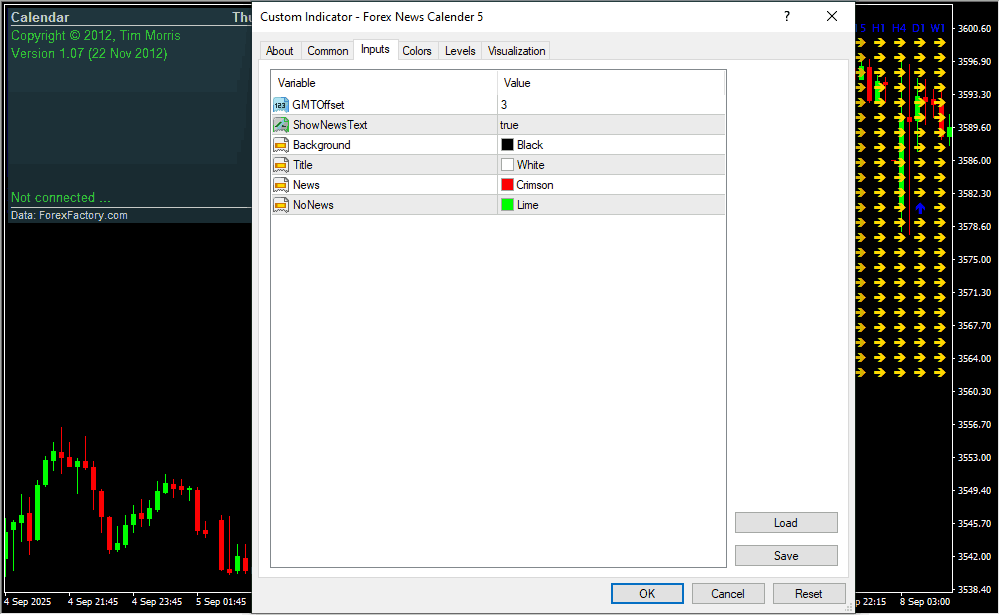The height and width of the screenshot is (615, 1000).
Task: Go to the Visualization tab
Action: point(517,51)
